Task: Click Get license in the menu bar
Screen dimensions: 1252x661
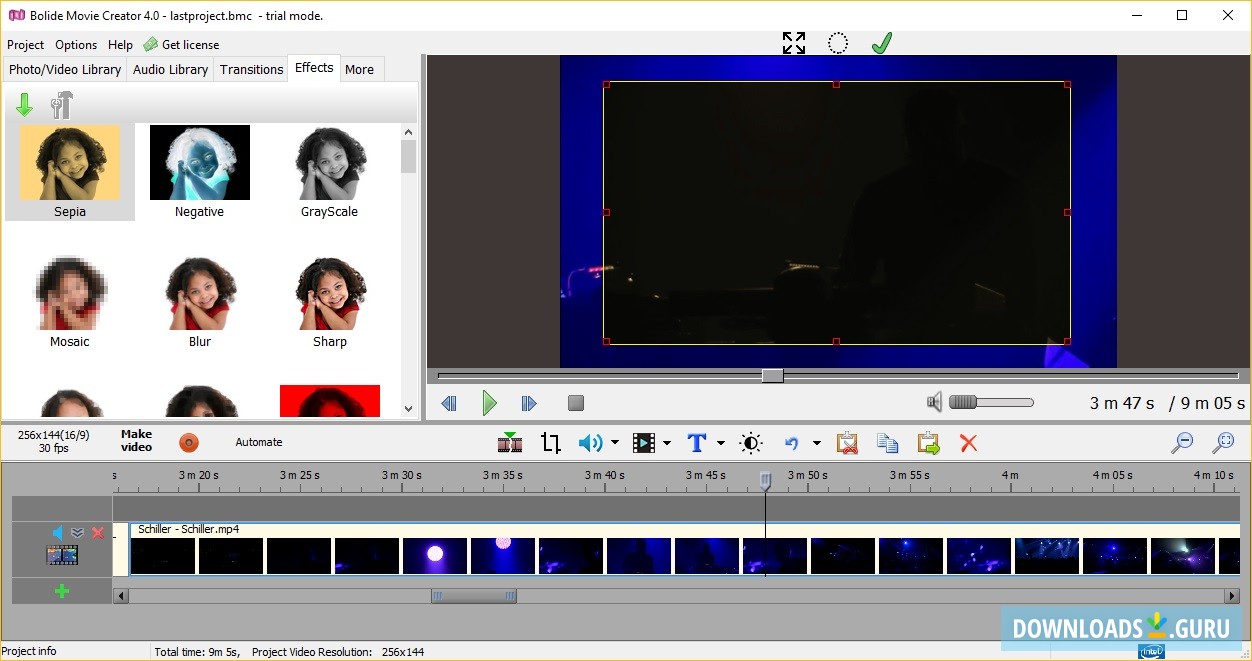Action: click(x=189, y=44)
